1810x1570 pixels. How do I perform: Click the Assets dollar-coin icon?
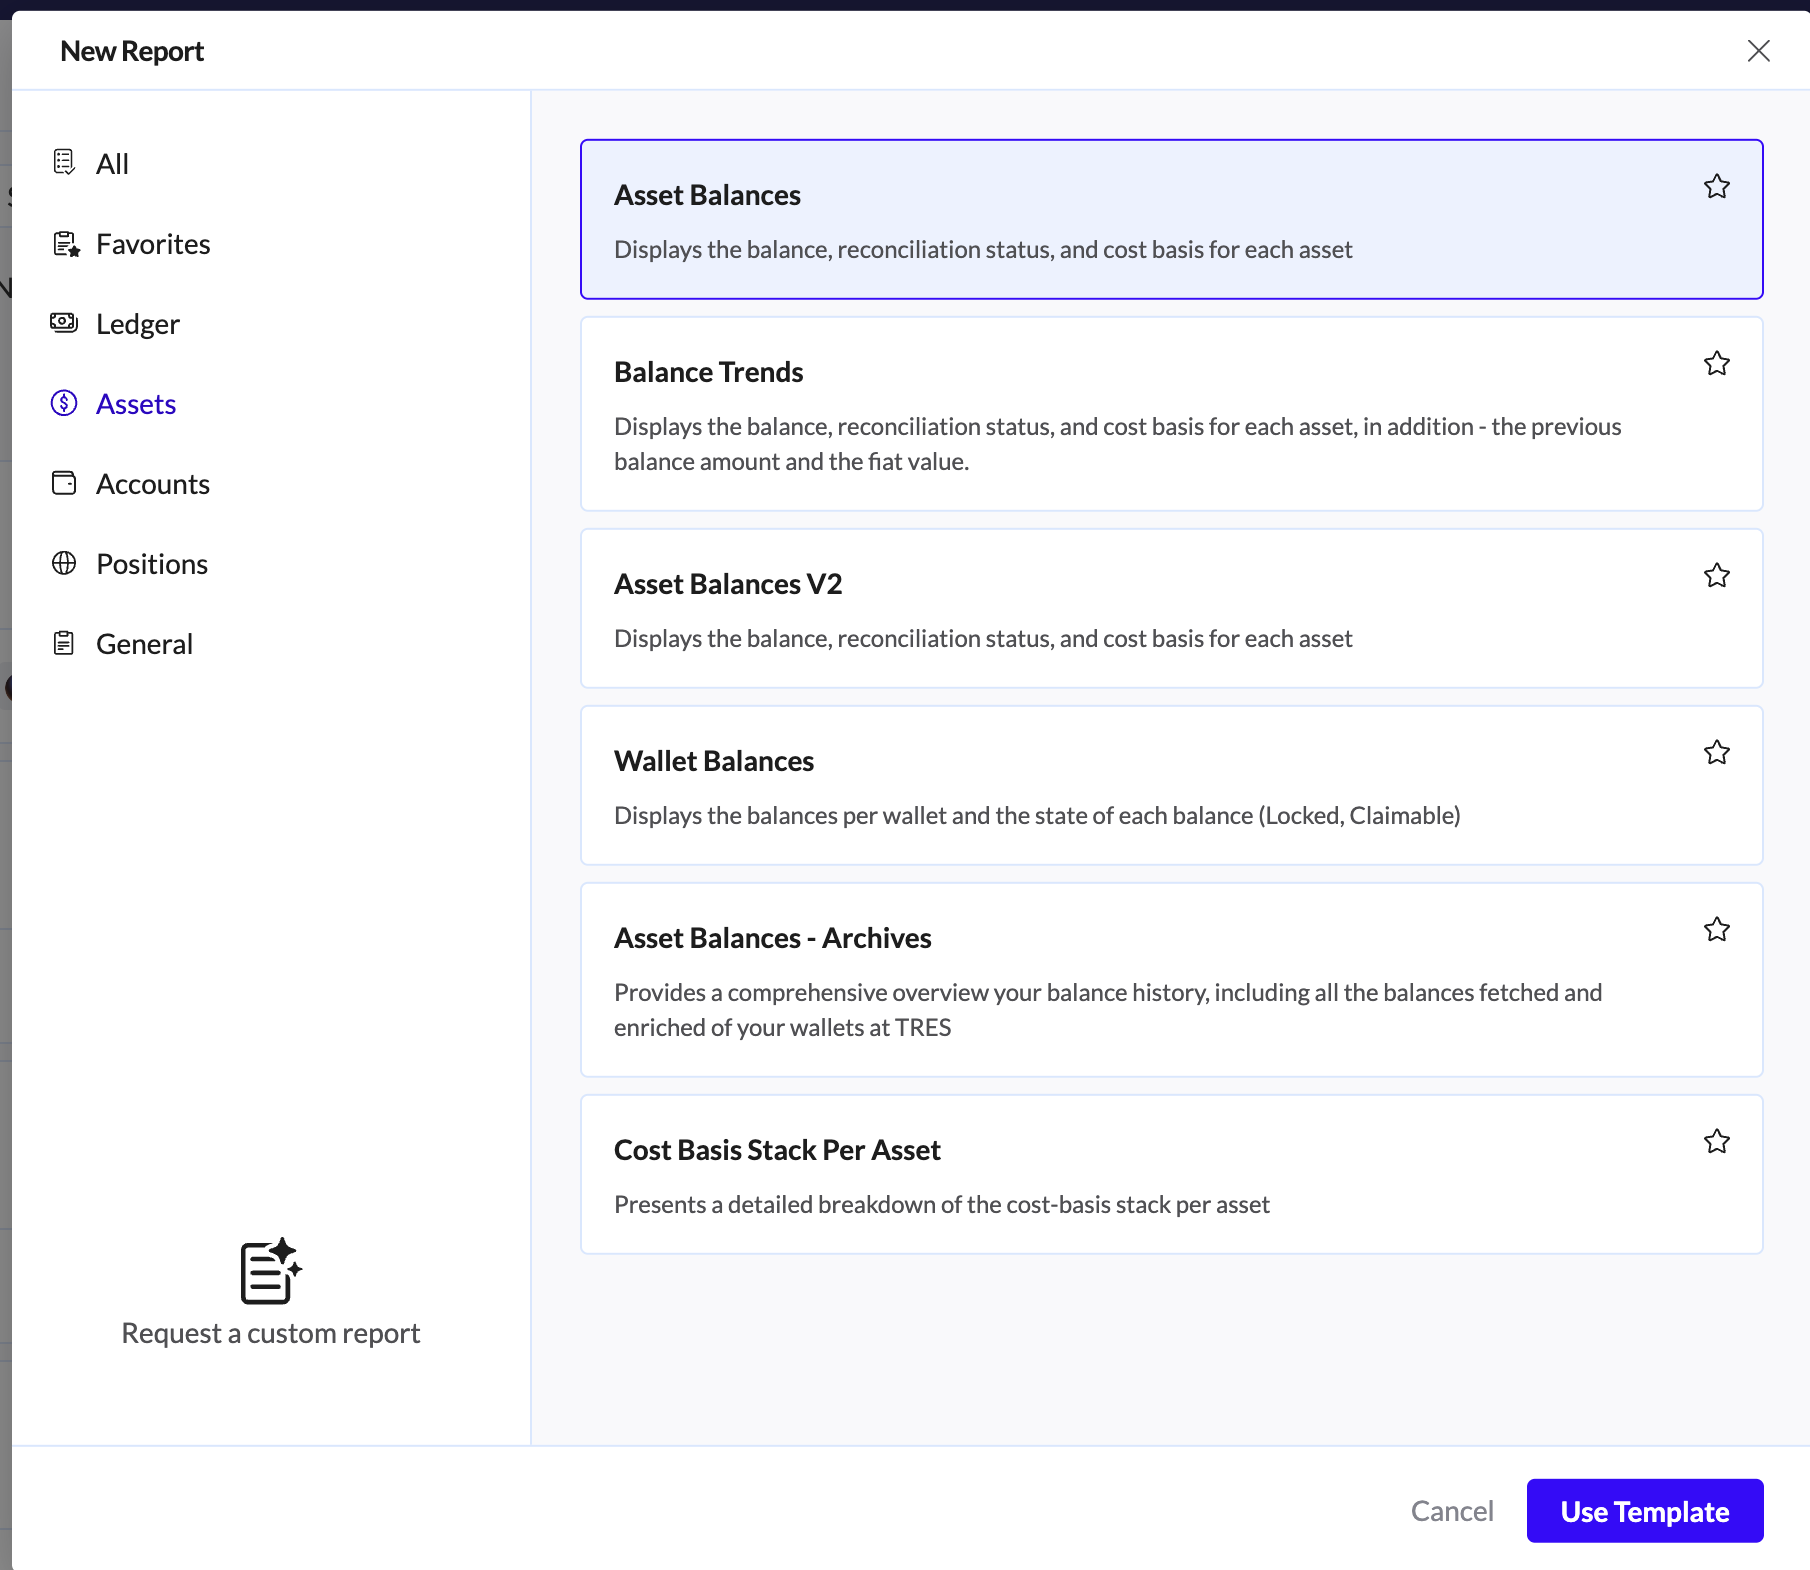click(x=64, y=403)
